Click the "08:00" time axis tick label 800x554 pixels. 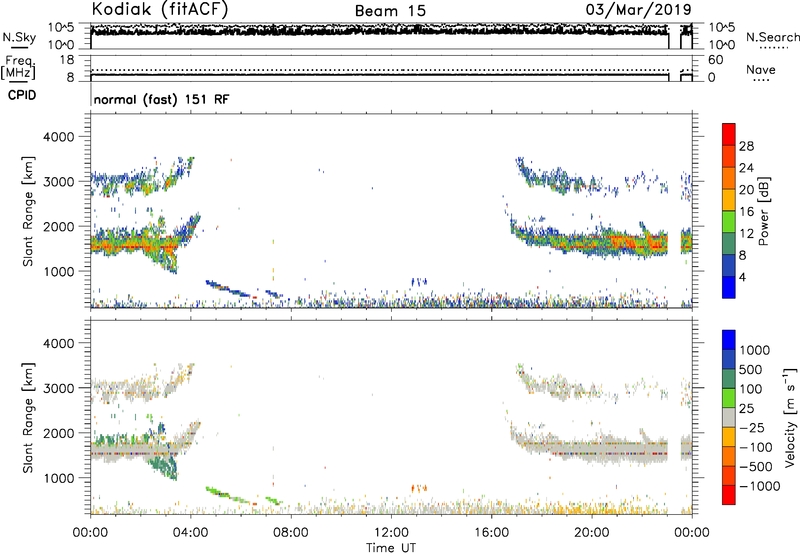(291, 533)
